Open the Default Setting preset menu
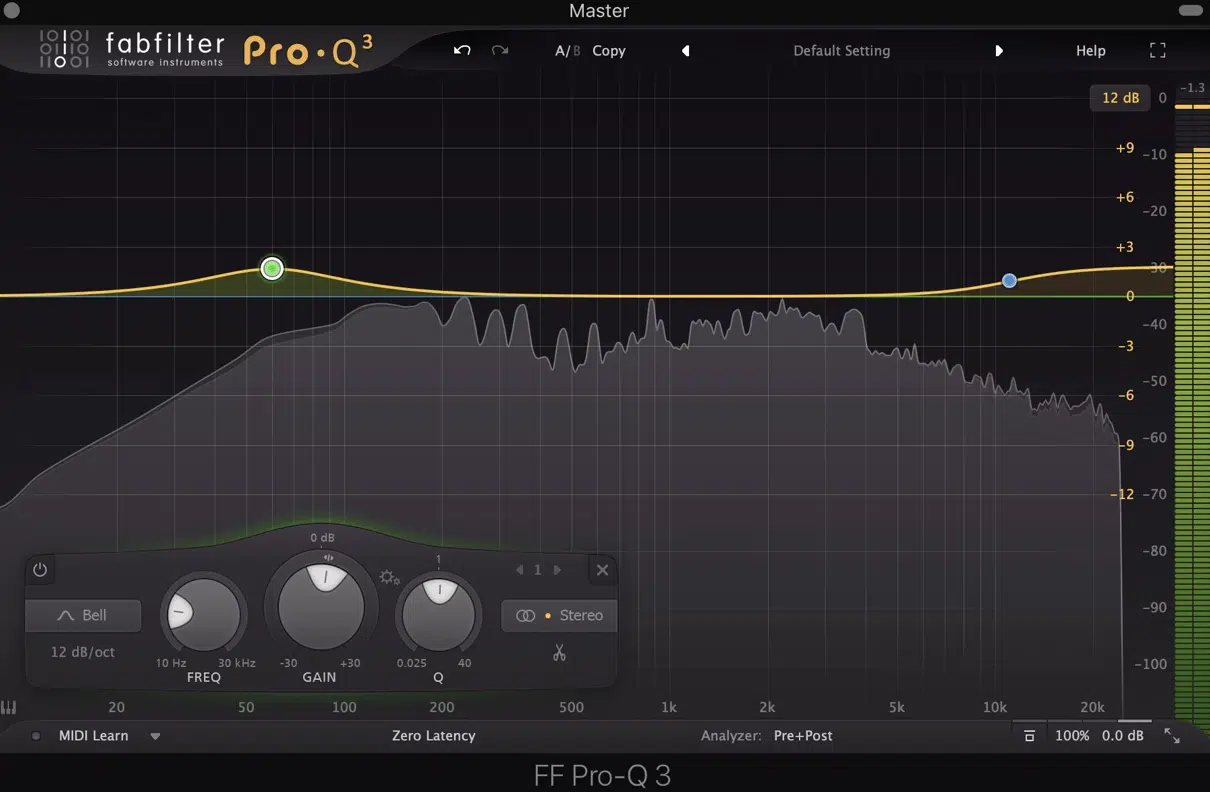This screenshot has height=792, width=1210. 841,50
